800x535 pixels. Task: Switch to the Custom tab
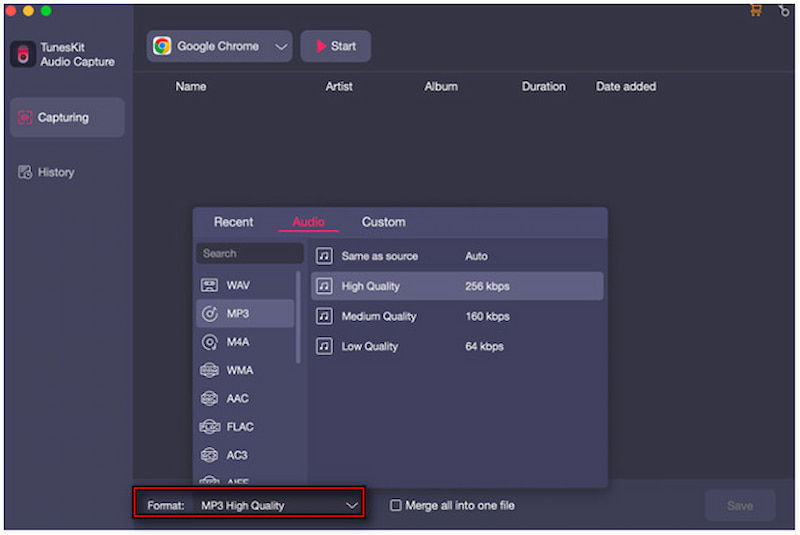(x=384, y=222)
